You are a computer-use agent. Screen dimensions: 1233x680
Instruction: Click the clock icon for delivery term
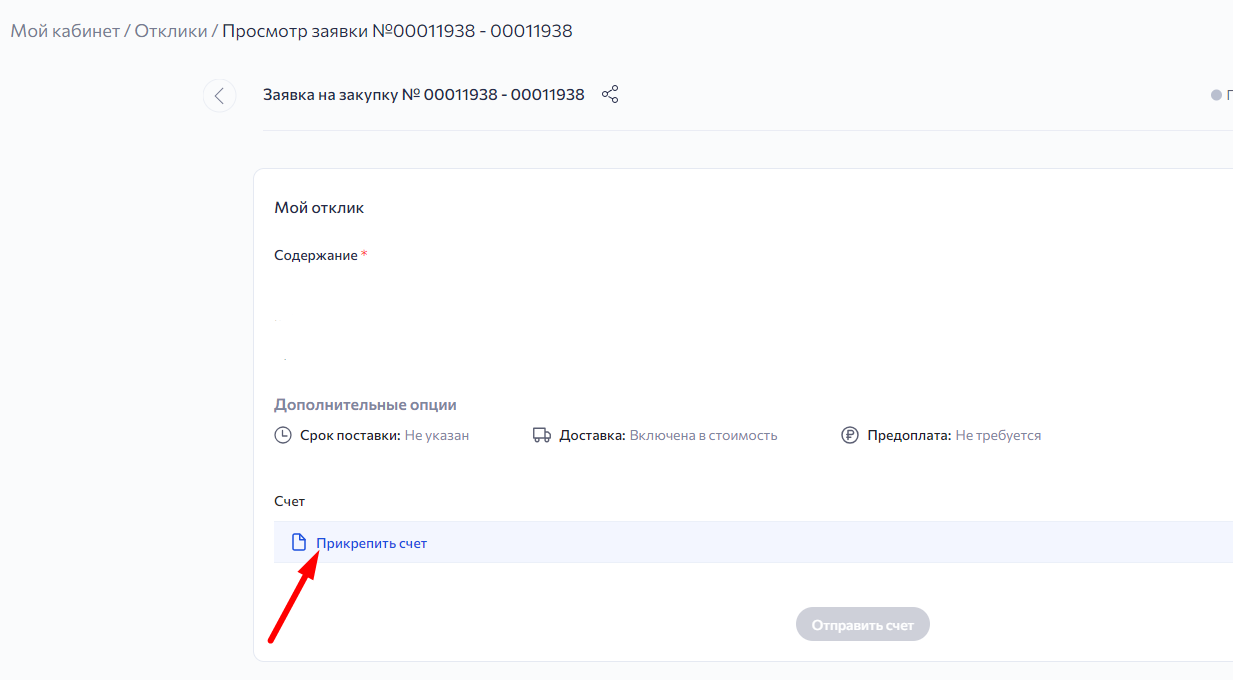(x=283, y=435)
